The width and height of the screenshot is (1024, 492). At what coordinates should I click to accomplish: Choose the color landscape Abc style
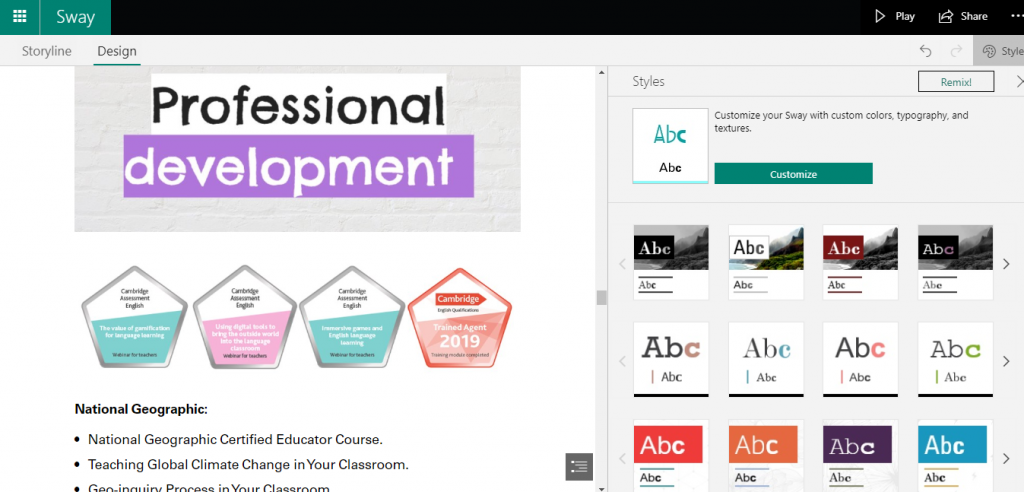[766, 262]
